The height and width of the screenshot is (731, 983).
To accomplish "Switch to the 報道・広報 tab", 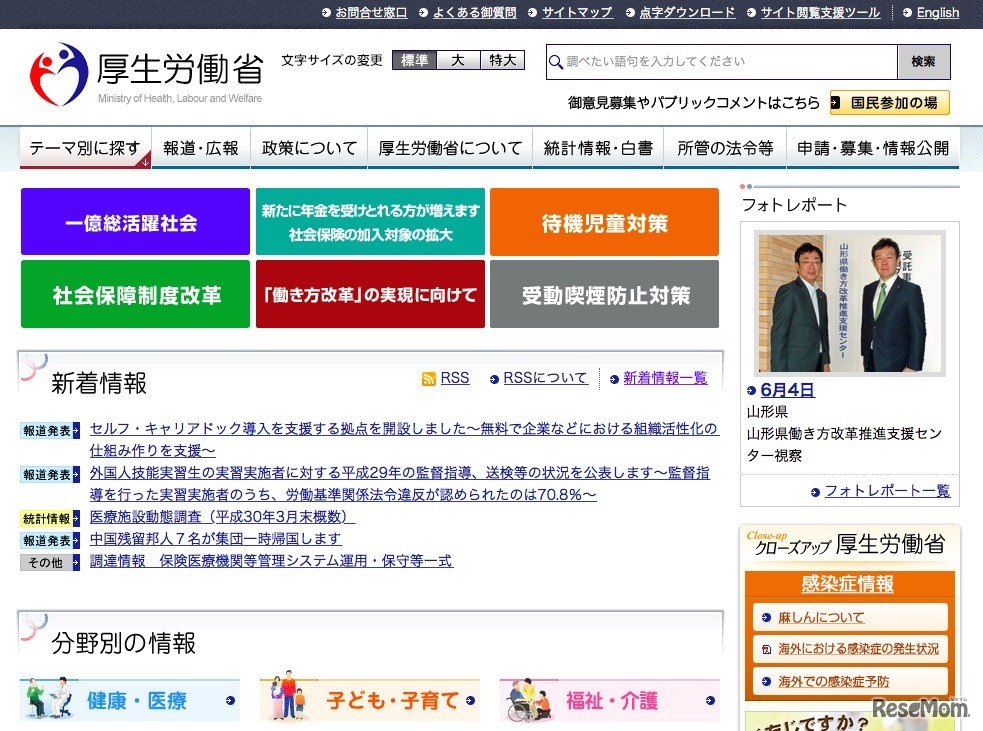I will tap(200, 147).
